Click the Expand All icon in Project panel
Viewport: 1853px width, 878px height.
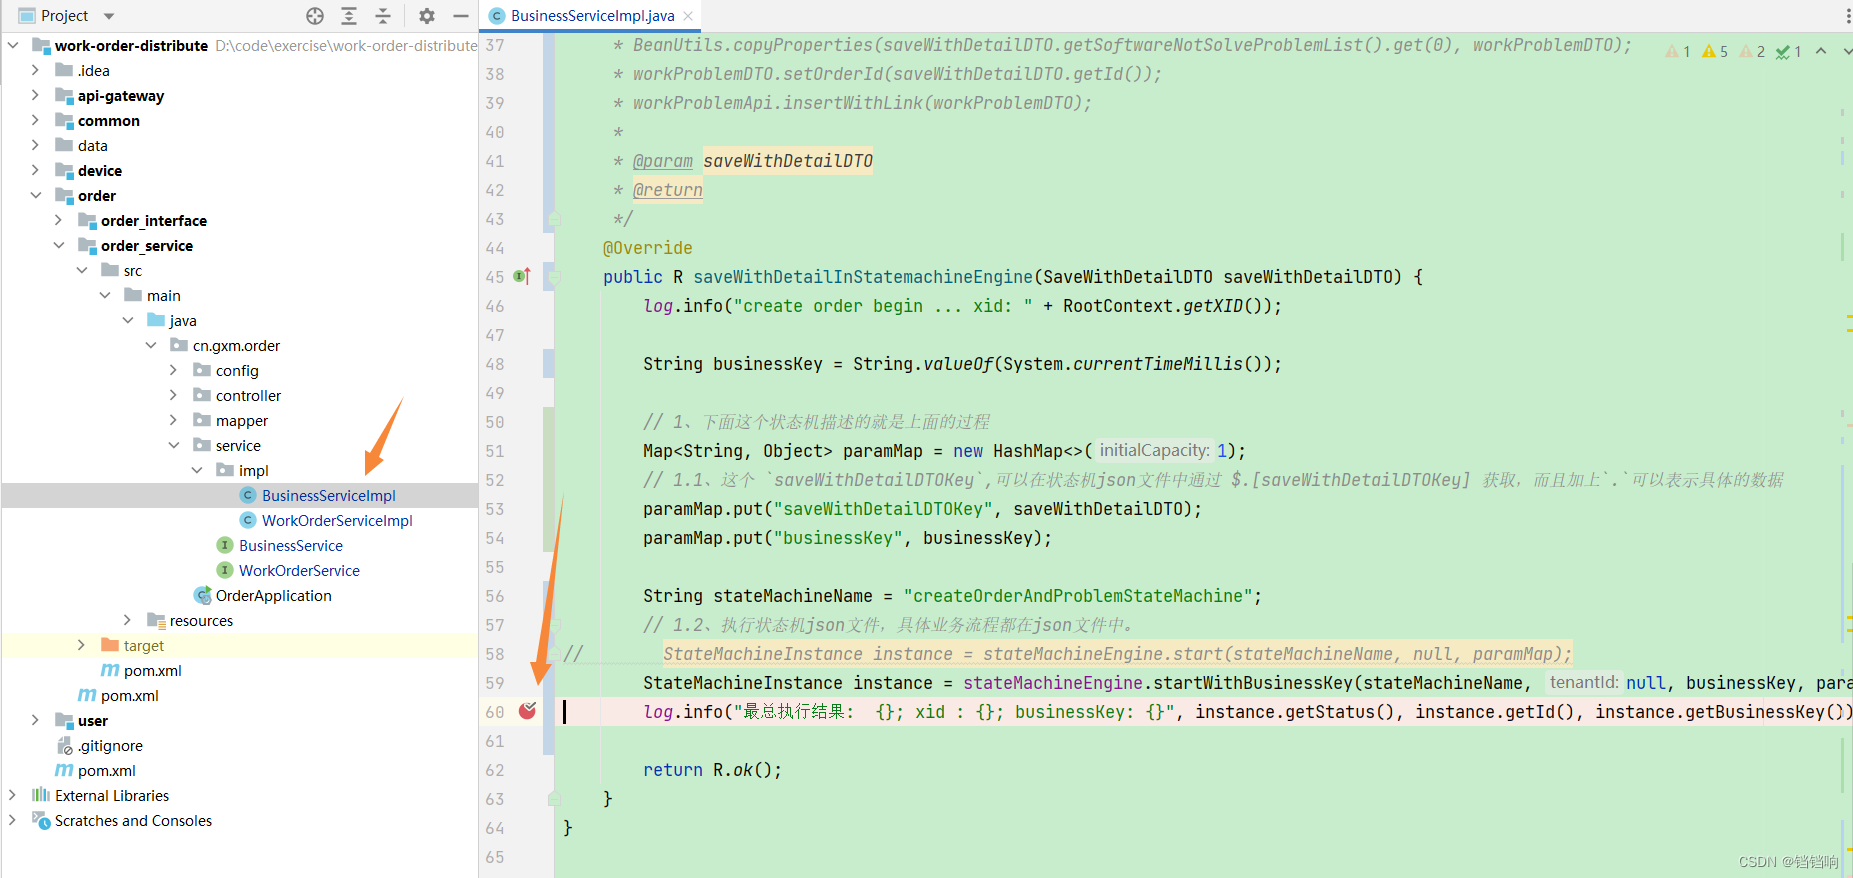[x=349, y=16]
